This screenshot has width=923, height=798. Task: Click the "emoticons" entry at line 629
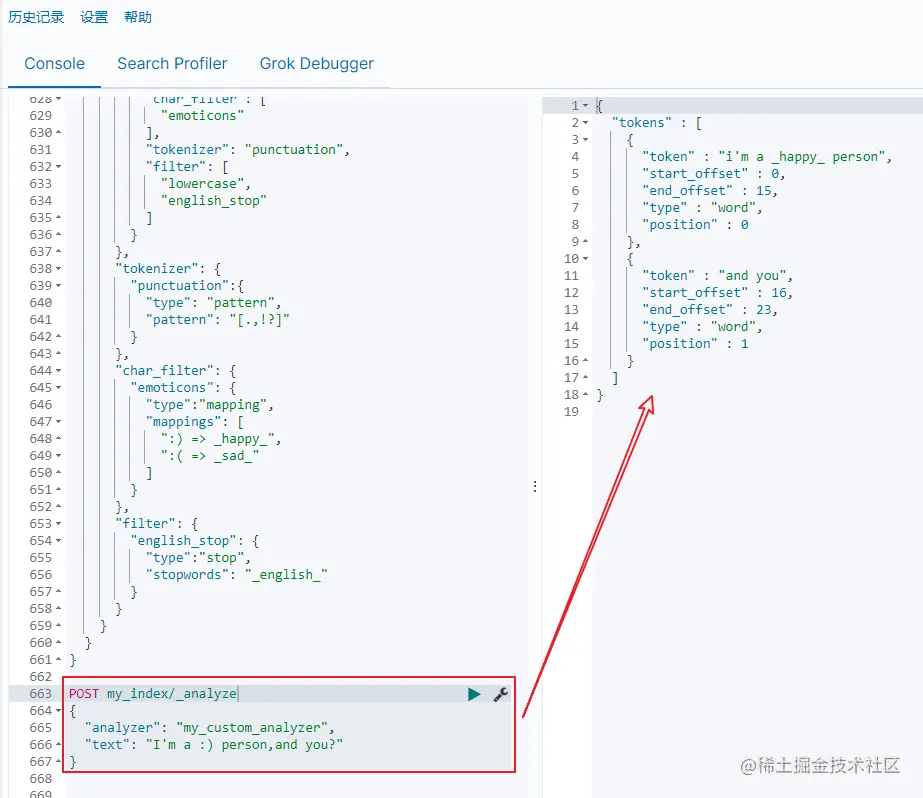202,116
